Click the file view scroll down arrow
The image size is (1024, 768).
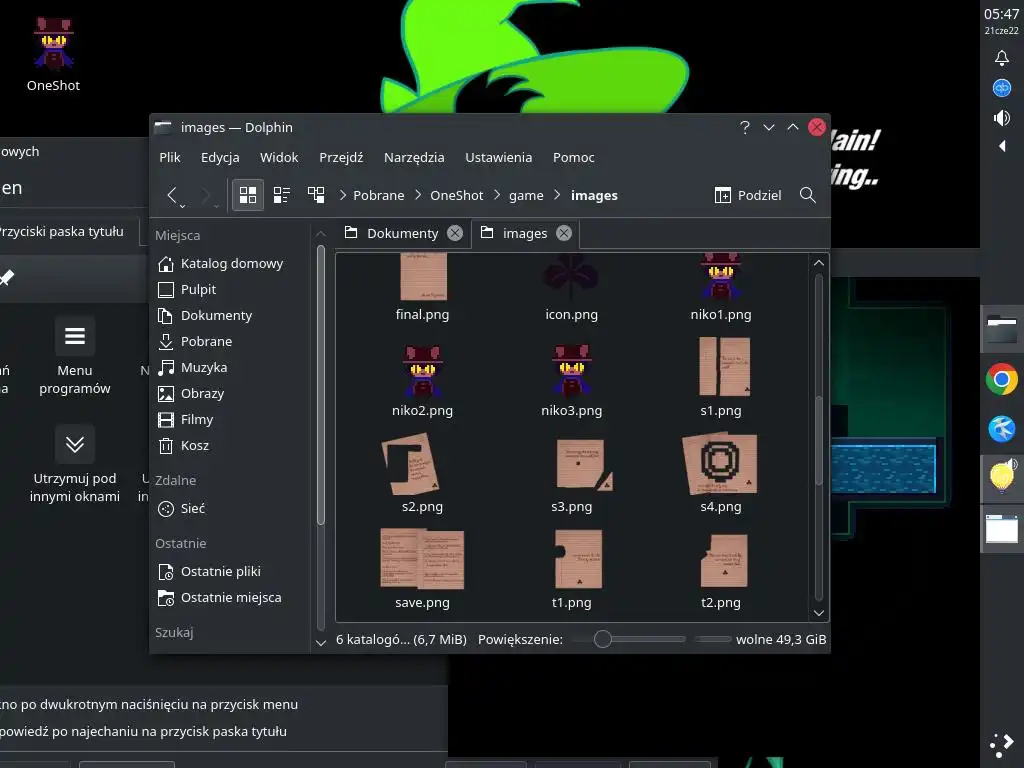pyautogui.click(x=819, y=613)
